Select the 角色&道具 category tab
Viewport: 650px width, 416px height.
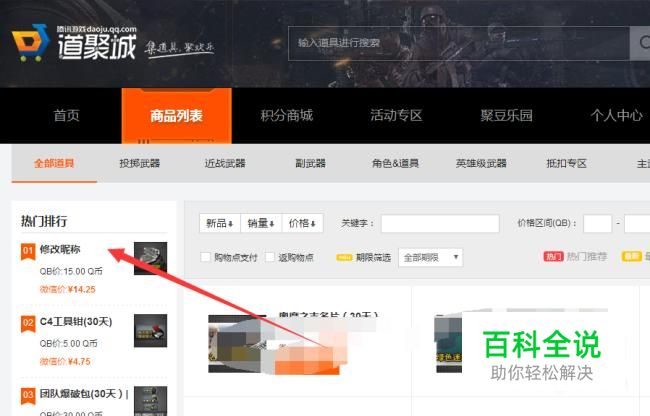(395, 163)
